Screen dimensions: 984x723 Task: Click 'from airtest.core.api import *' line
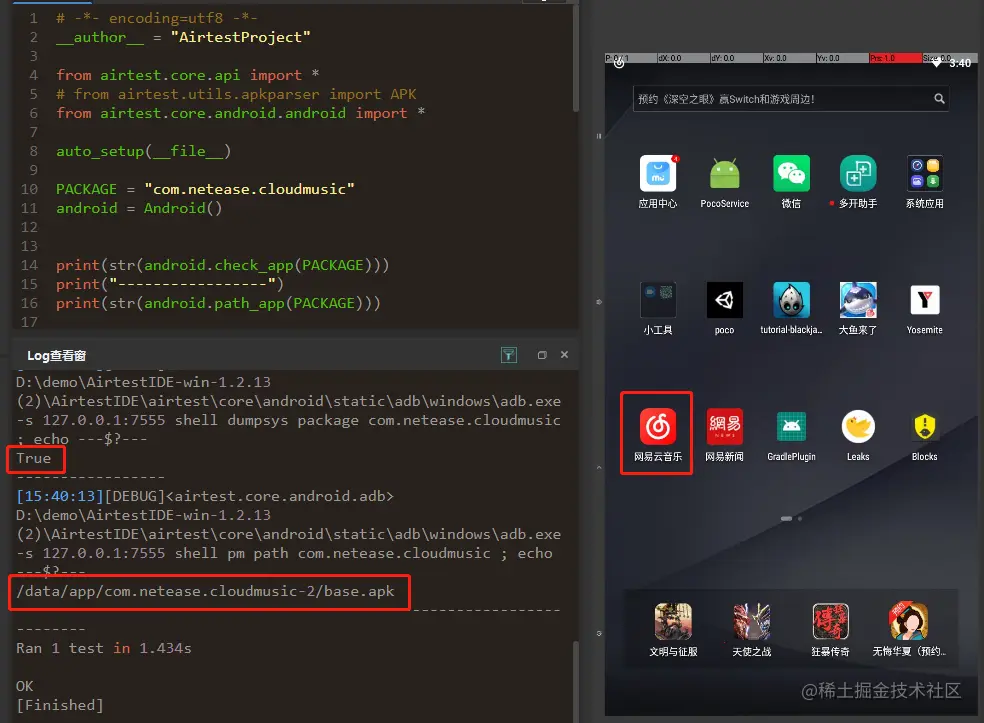[188, 75]
